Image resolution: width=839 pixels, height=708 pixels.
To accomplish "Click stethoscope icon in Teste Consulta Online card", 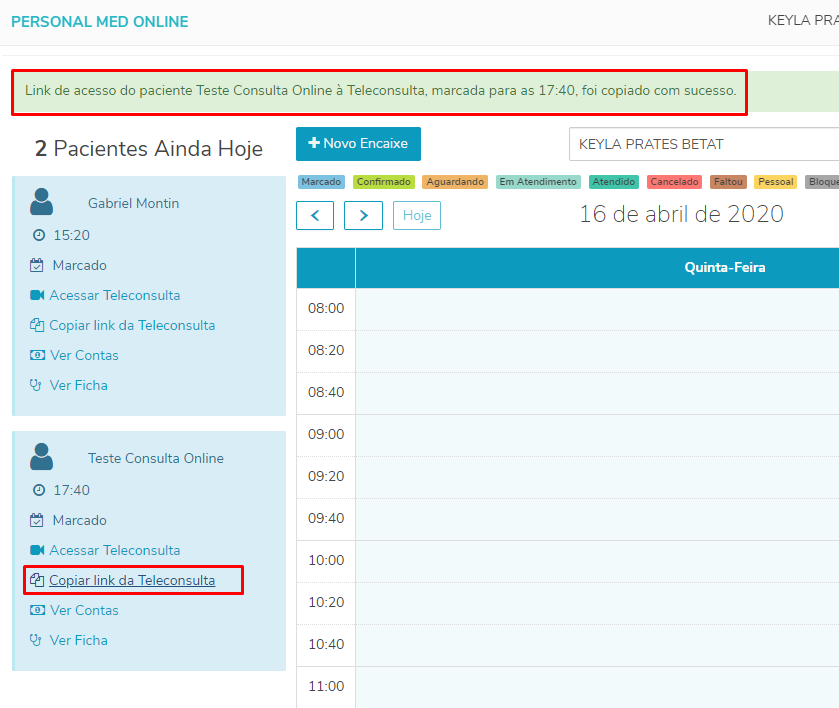I will pos(35,640).
